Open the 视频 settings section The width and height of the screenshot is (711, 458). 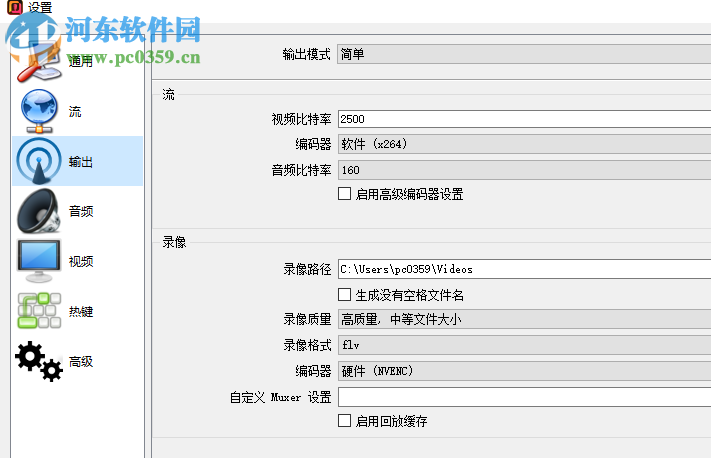78,261
